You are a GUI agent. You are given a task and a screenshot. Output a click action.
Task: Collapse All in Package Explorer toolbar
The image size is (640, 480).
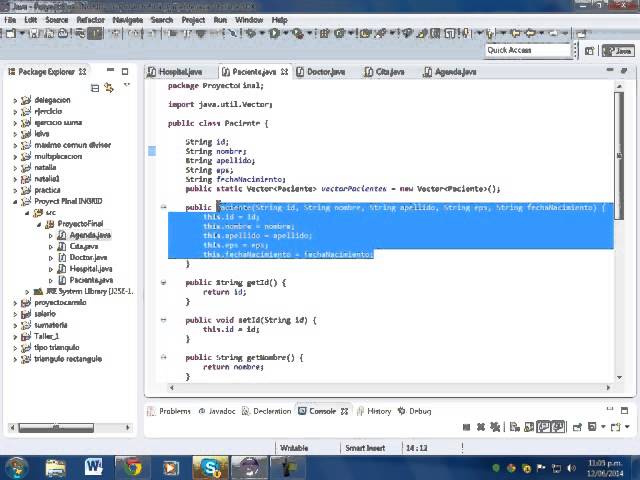95,88
